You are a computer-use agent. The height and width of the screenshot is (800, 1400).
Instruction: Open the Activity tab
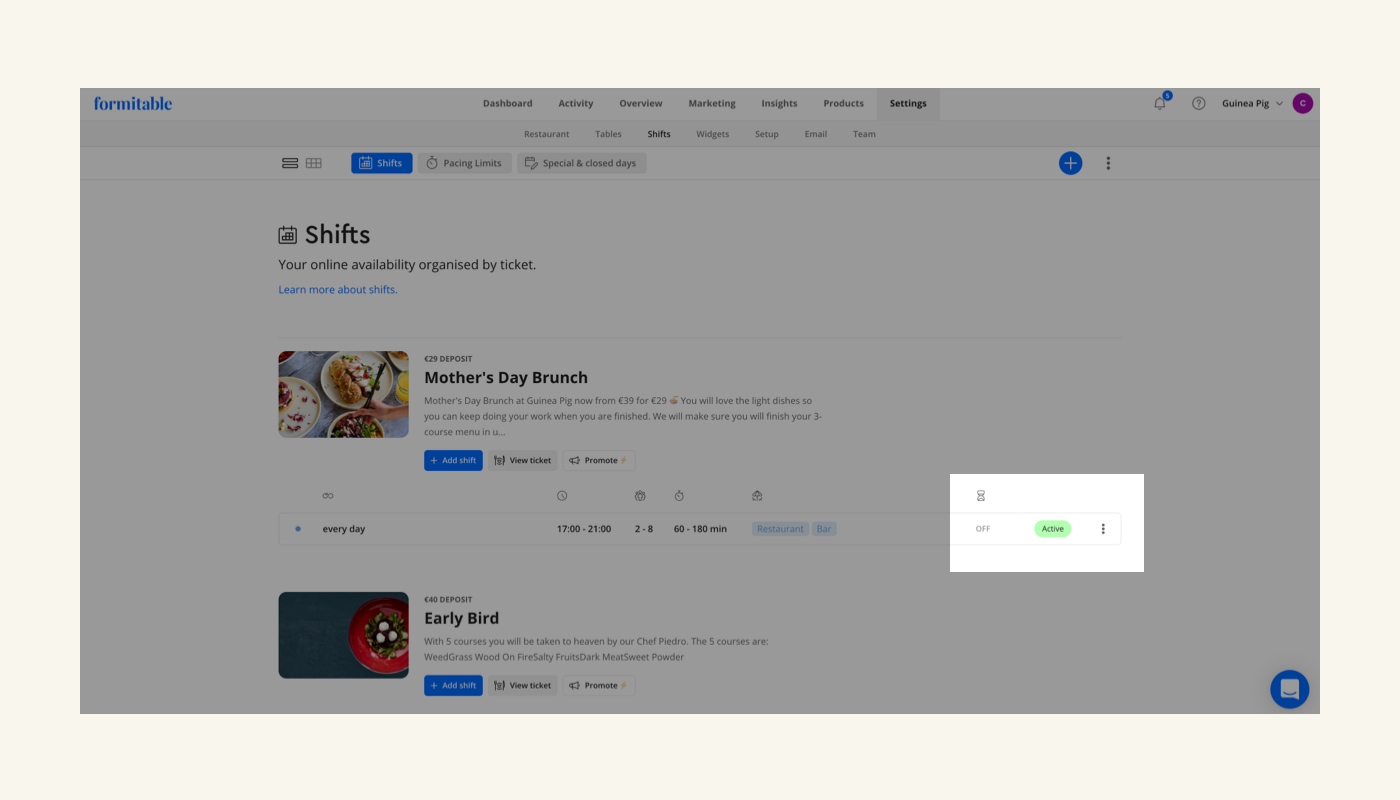(576, 103)
